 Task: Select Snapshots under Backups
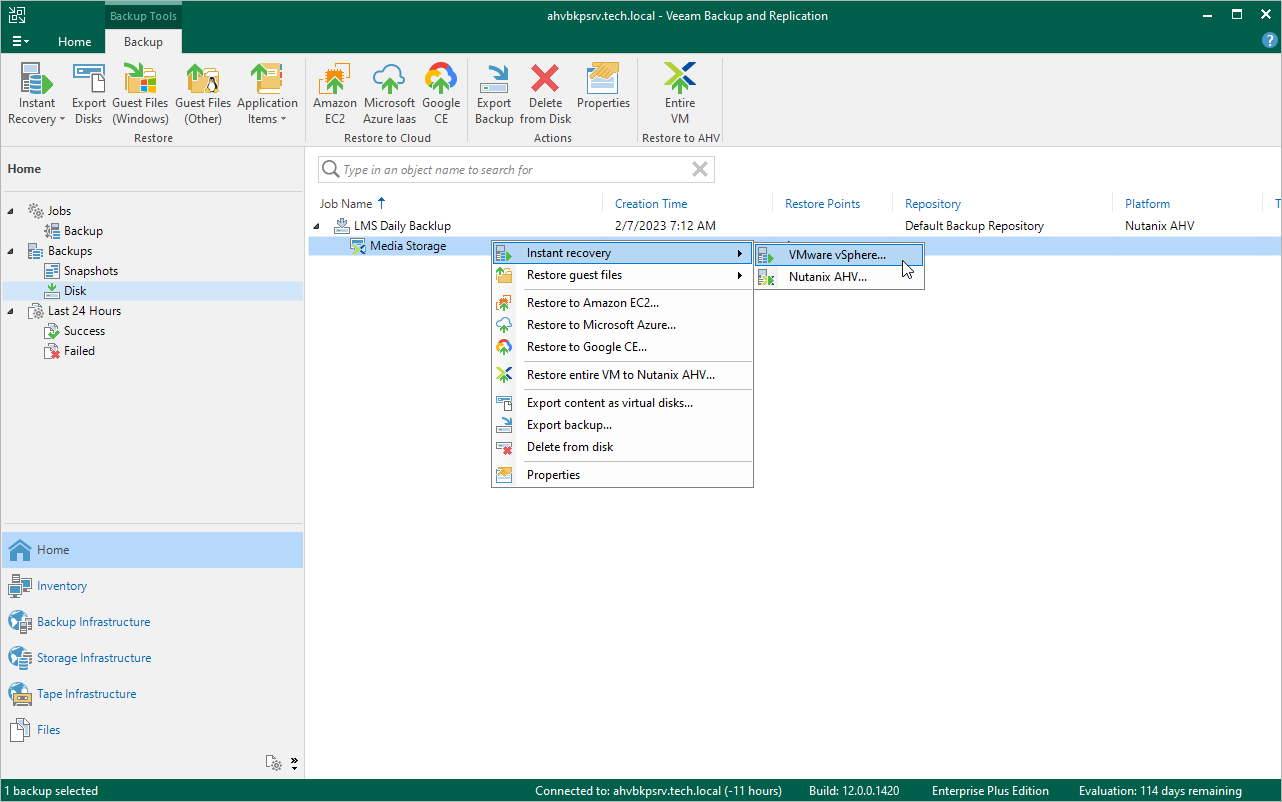pyautogui.click(x=91, y=271)
